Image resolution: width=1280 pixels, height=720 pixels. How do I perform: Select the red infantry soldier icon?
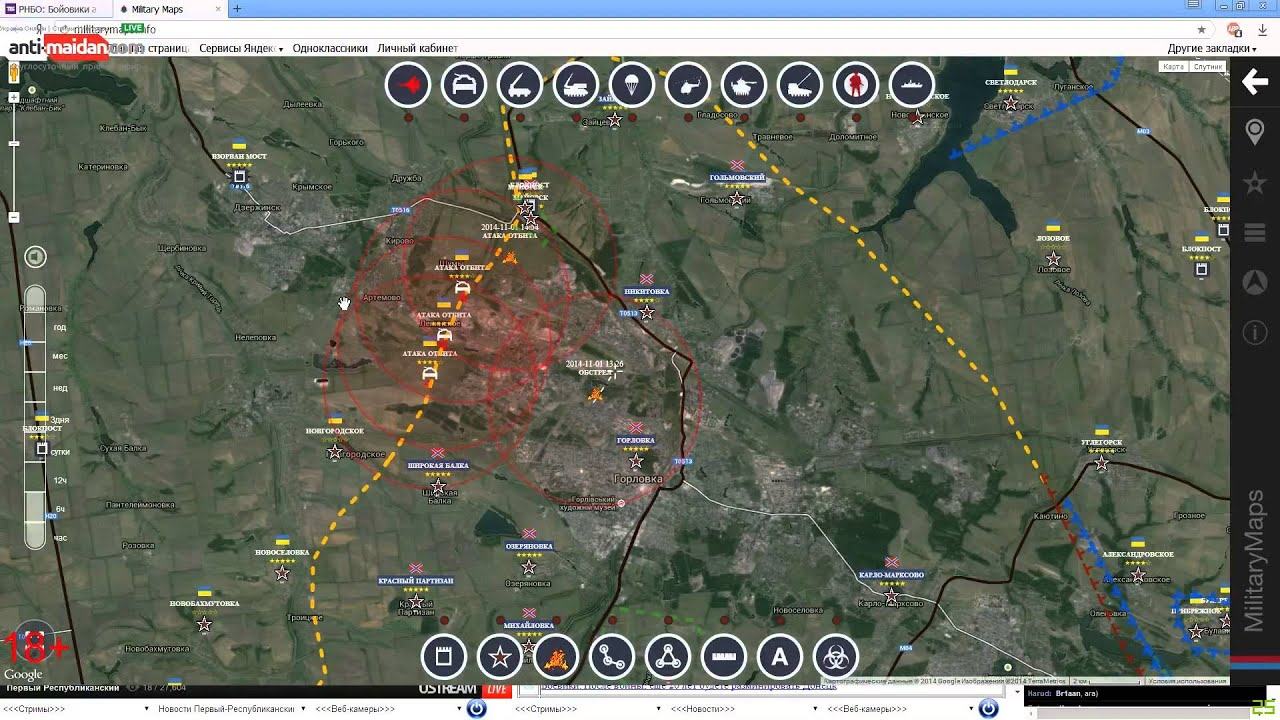pos(855,86)
